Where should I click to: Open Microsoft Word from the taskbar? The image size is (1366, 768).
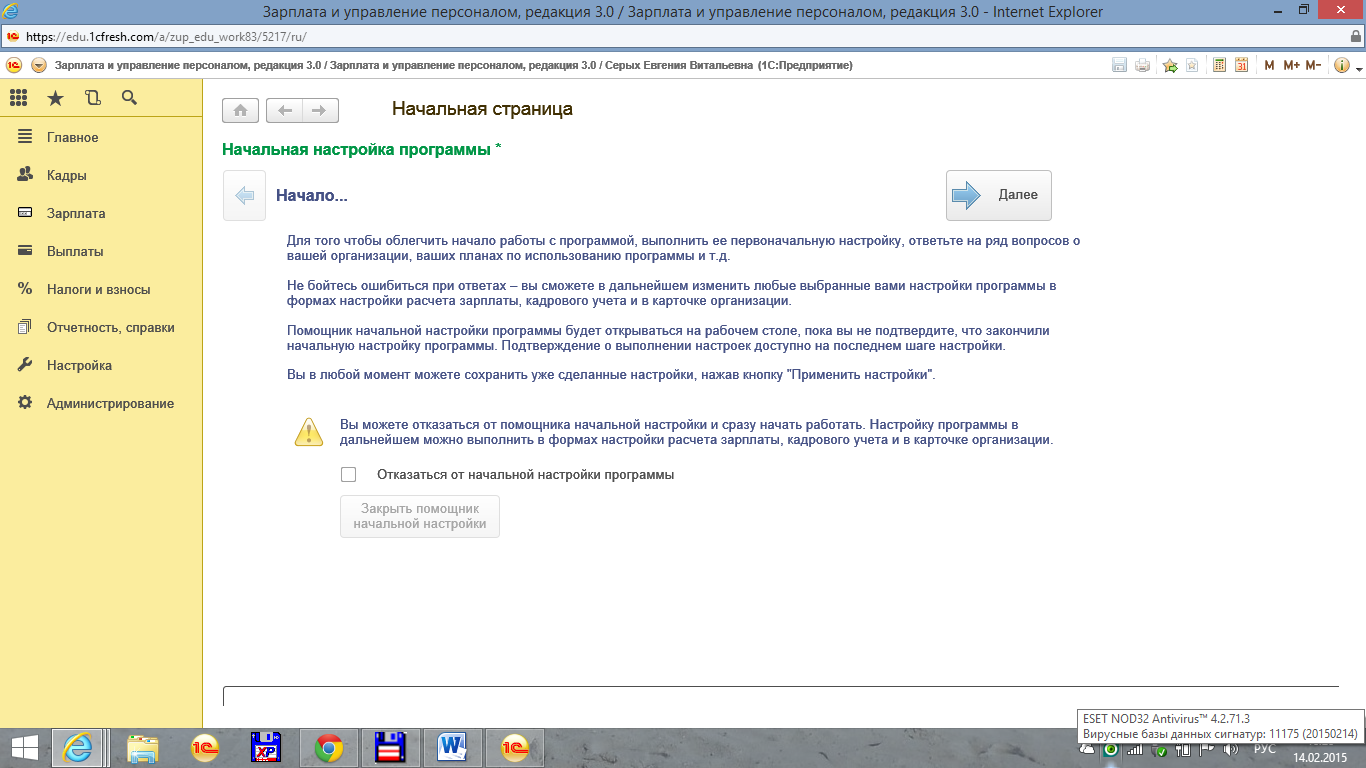click(453, 748)
